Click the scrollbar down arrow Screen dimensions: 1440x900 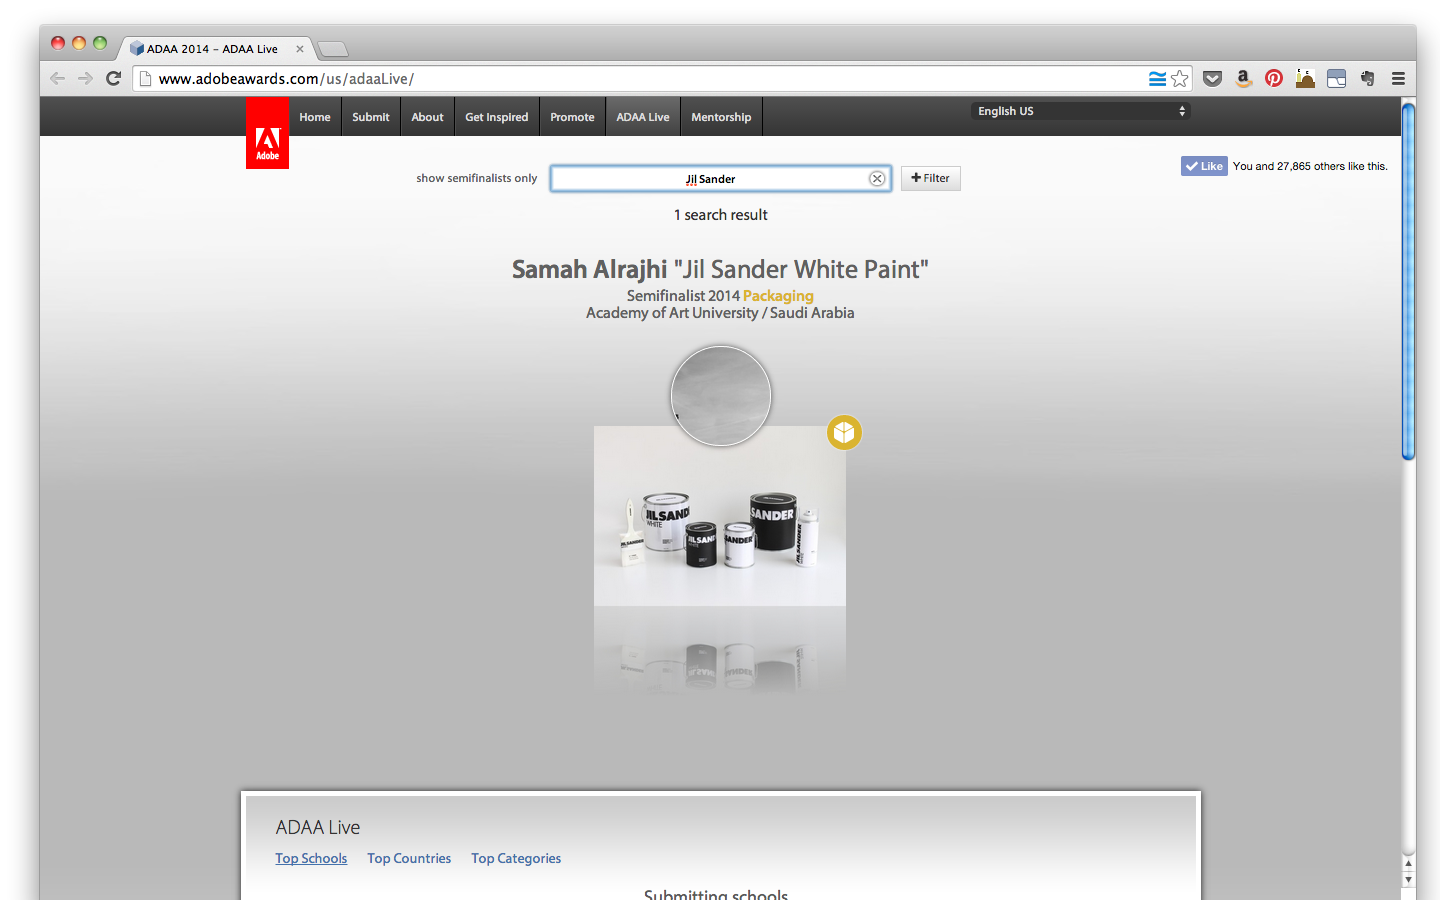[1408, 880]
